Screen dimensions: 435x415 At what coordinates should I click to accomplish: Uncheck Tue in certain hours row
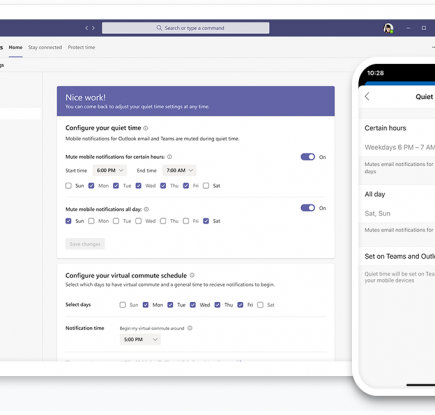point(116,186)
